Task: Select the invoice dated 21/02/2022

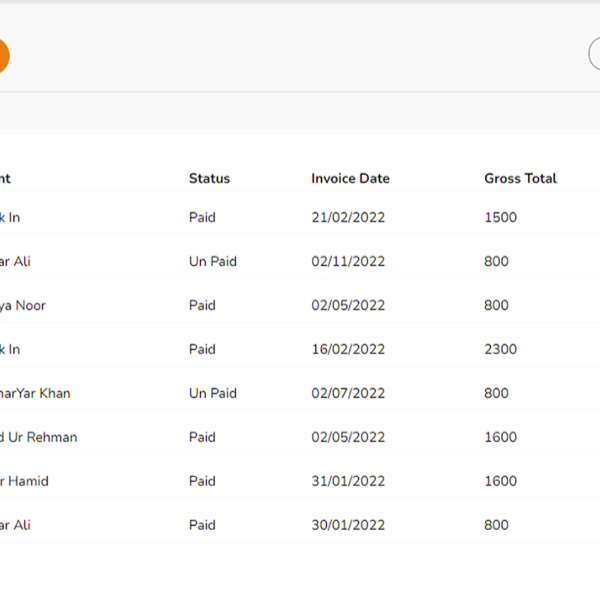Action: coord(347,217)
